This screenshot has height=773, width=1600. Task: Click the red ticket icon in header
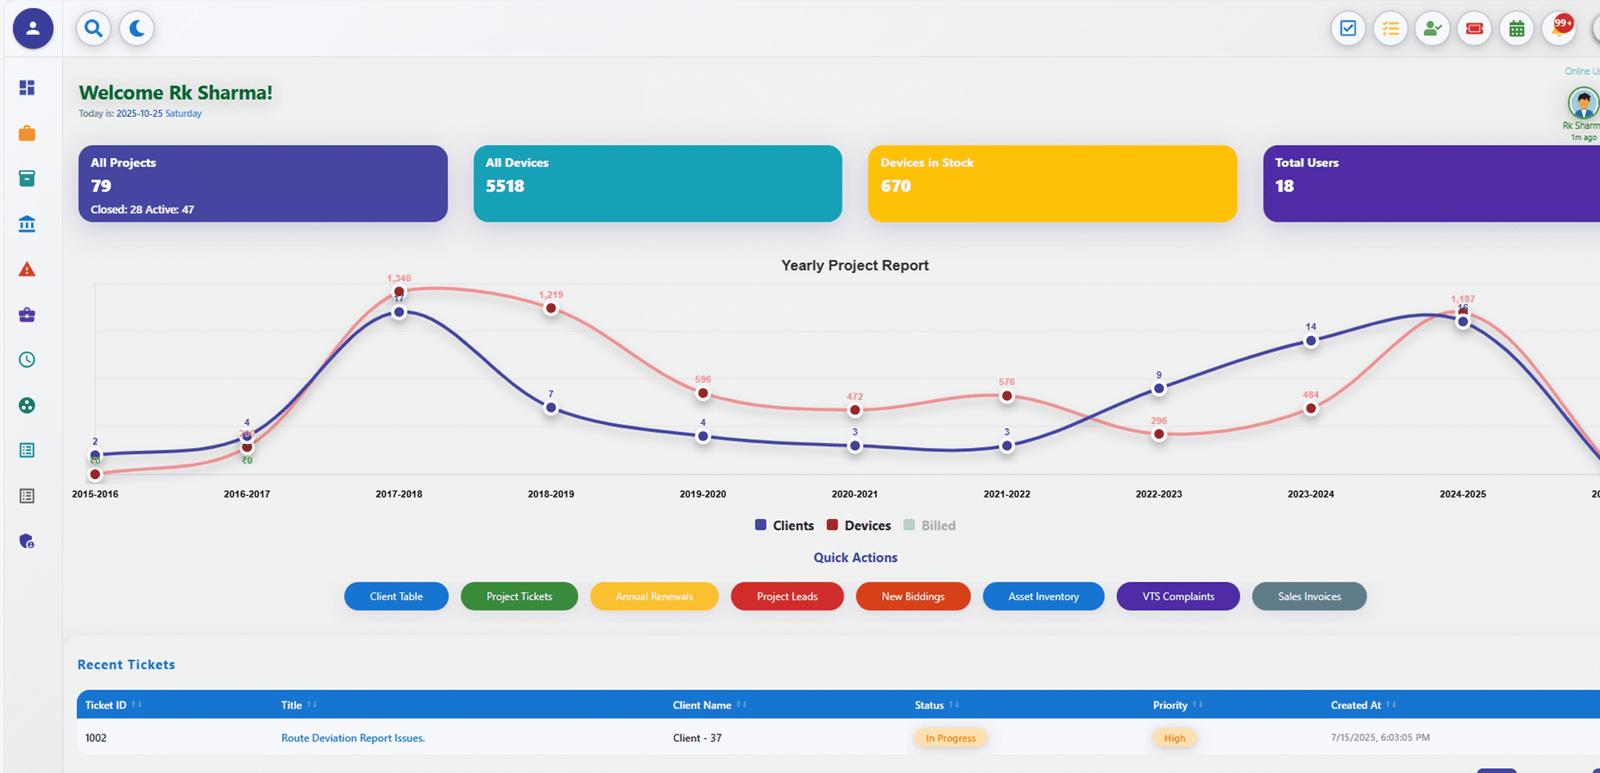(x=1474, y=28)
